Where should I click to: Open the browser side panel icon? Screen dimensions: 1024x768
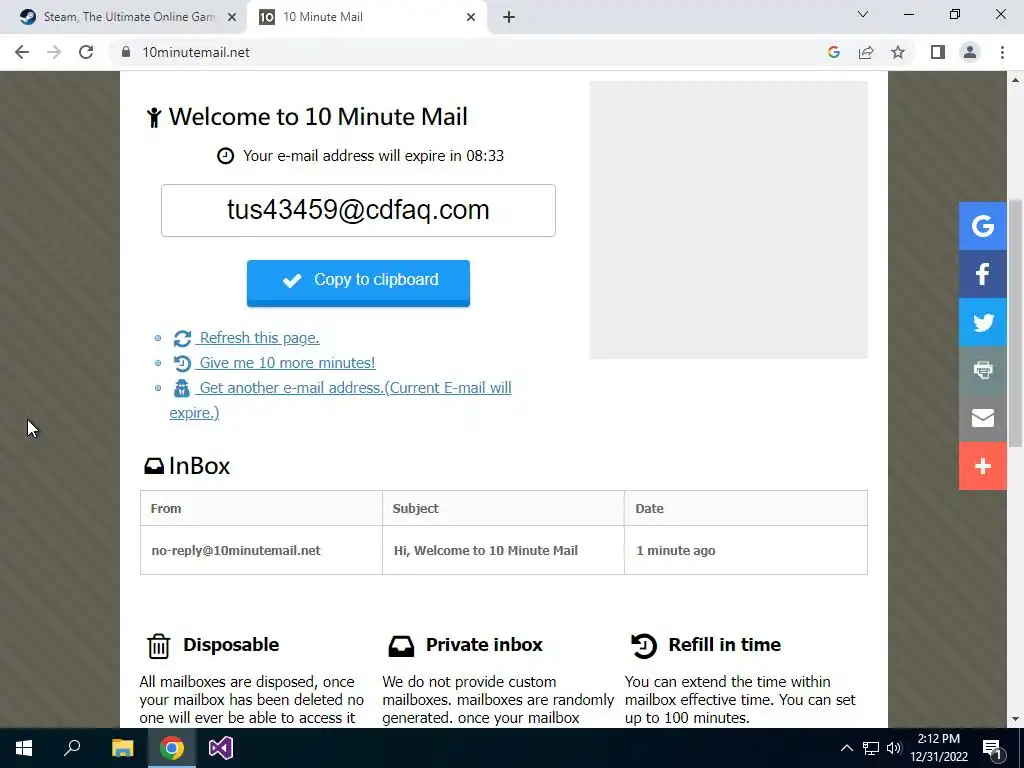tap(938, 52)
